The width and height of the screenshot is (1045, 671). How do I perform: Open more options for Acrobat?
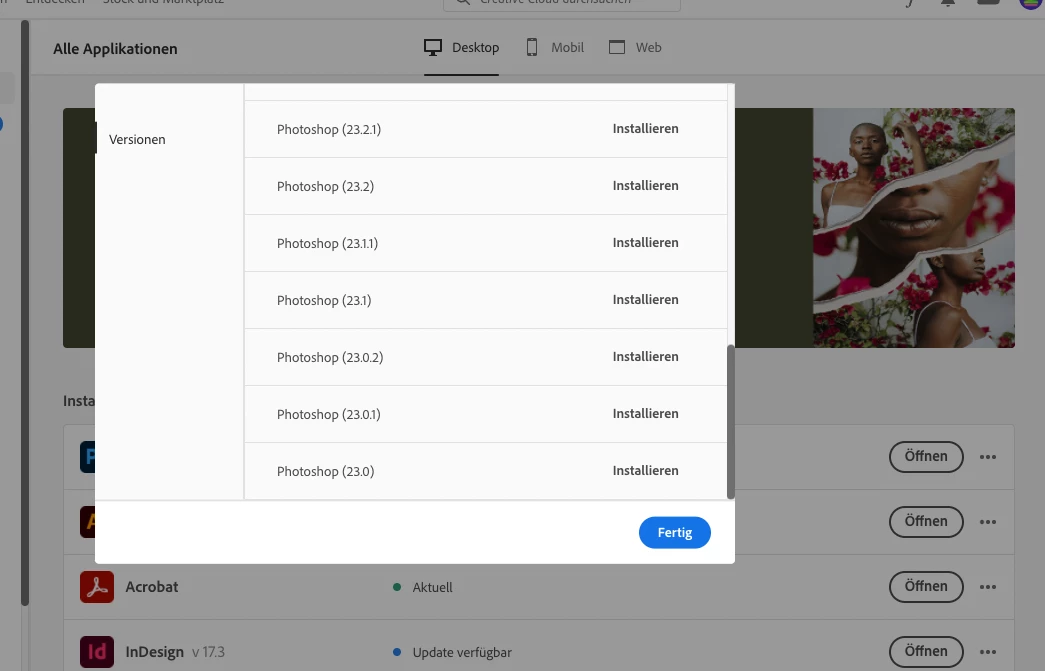988,587
